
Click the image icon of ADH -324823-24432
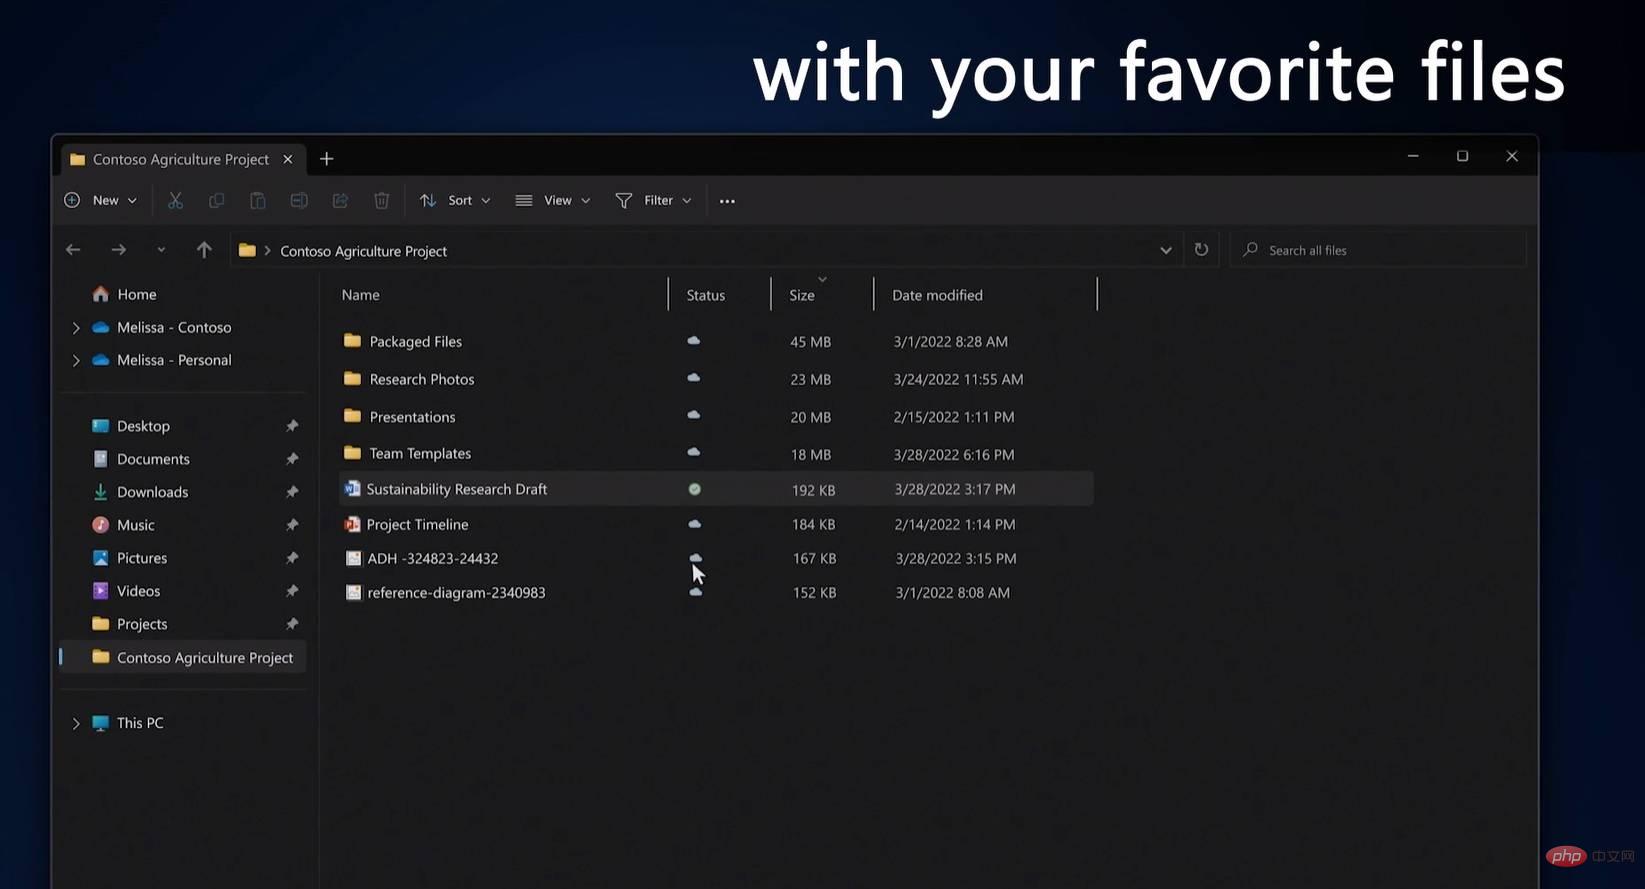[x=353, y=558]
